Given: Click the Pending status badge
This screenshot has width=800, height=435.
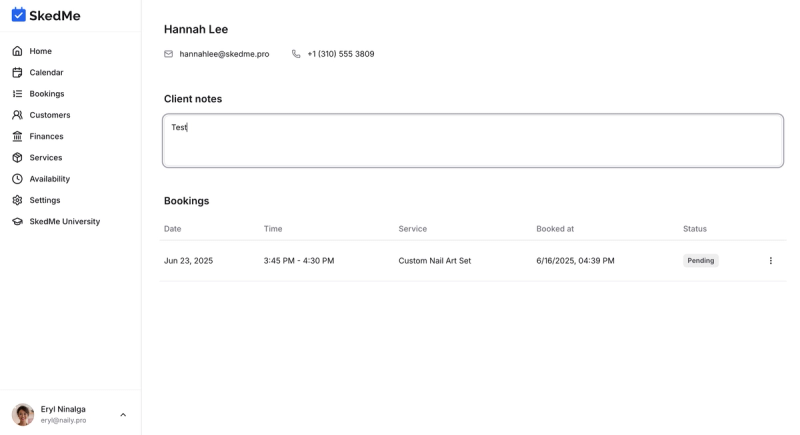Looking at the screenshot, I should [x=701, y=261].
